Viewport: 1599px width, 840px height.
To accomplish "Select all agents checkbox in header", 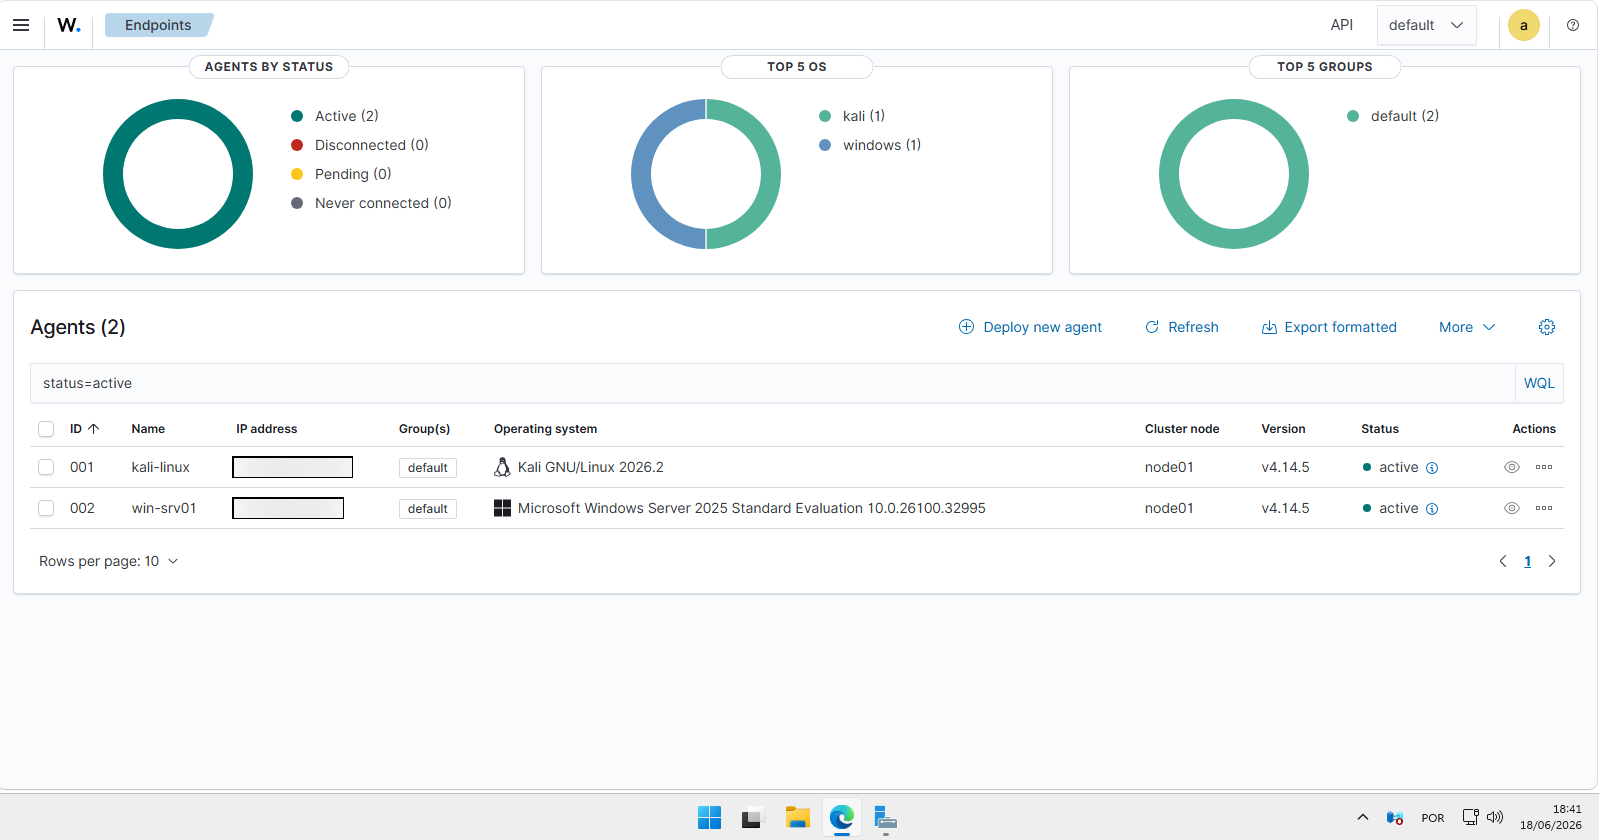I will [46, 429].
